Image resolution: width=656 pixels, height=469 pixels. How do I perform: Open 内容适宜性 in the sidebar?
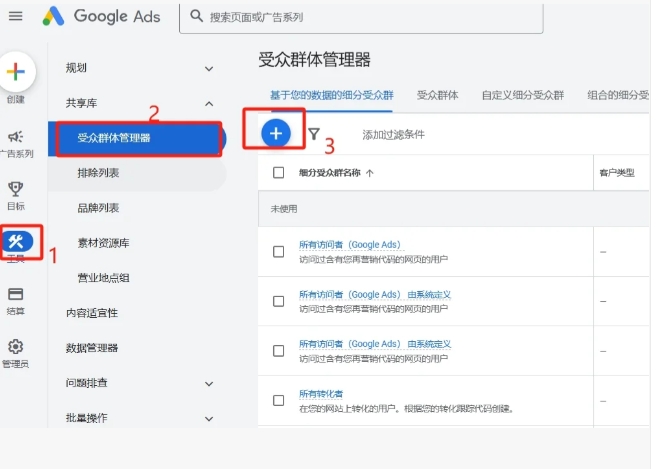coord(92,313)
